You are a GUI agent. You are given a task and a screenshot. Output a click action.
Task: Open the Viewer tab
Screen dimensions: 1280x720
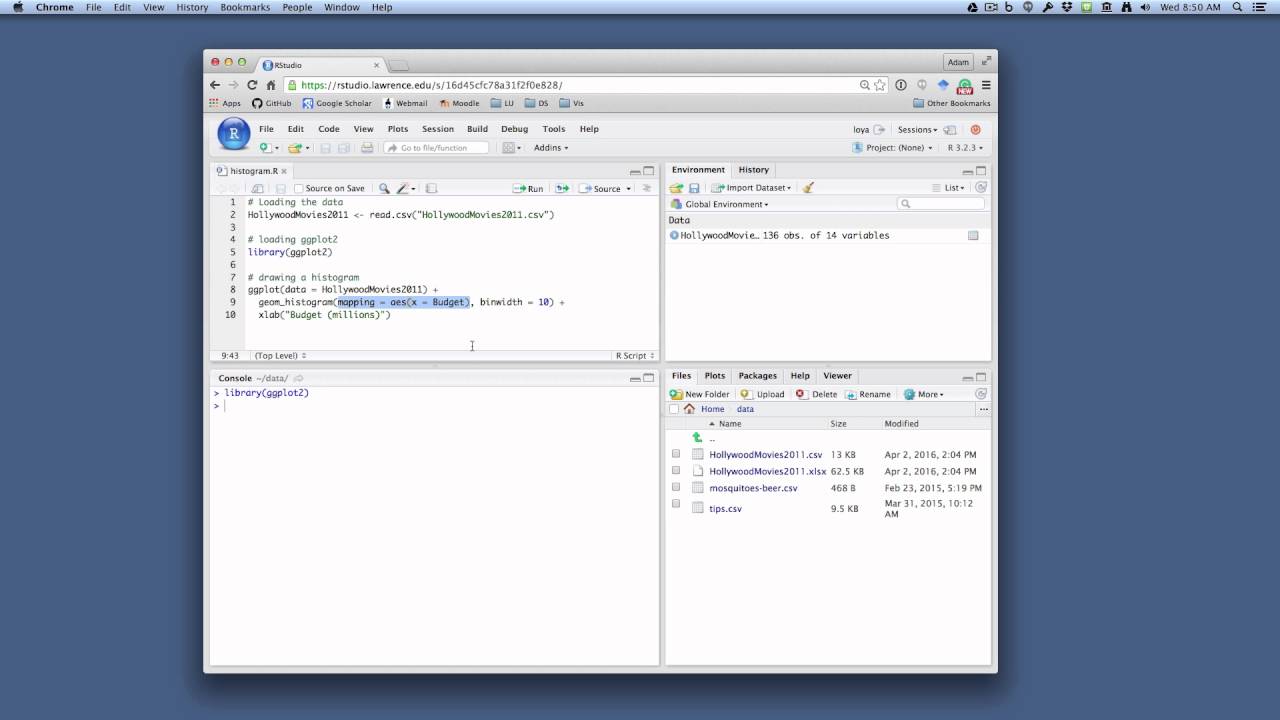click(837, 376)
